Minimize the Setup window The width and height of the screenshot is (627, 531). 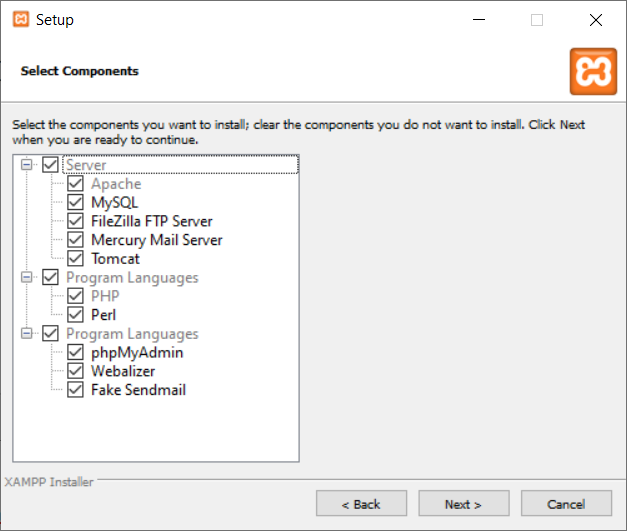click(479, 20)
